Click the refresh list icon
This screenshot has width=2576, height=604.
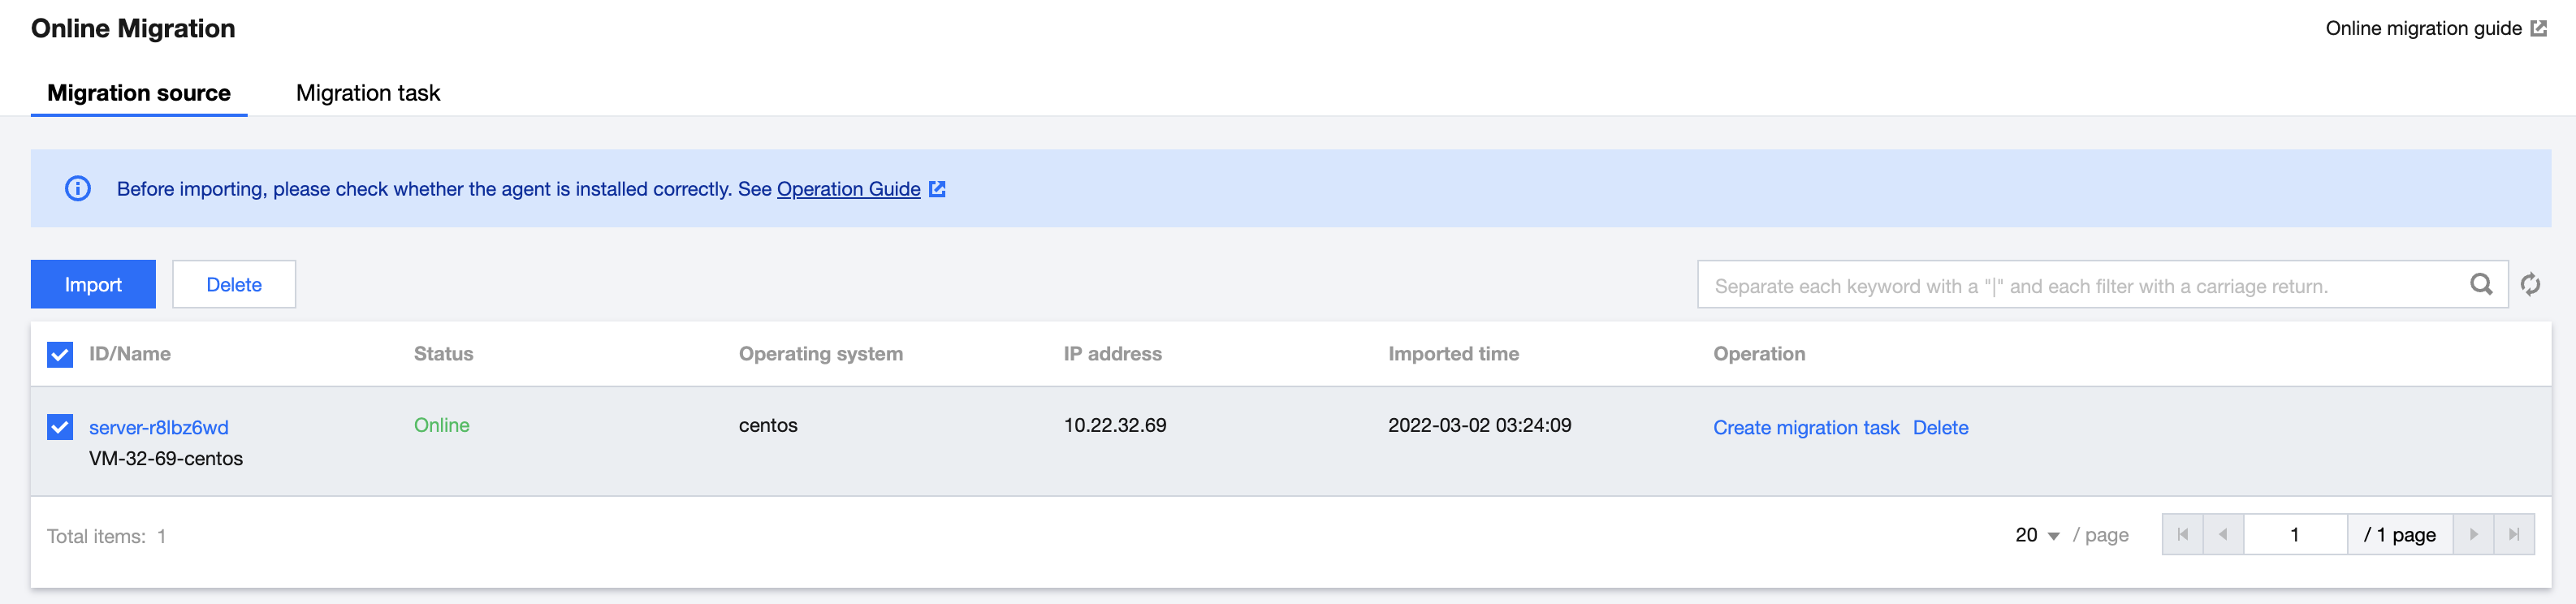[2530, 285]
